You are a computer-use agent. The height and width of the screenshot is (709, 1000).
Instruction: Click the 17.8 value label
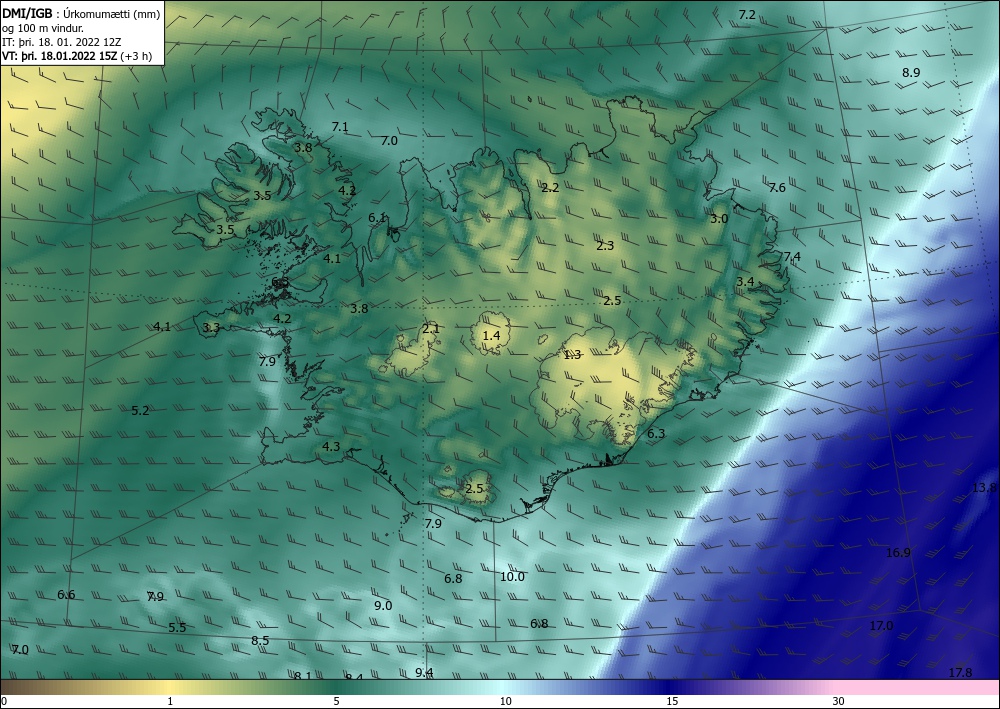[960, 673]
